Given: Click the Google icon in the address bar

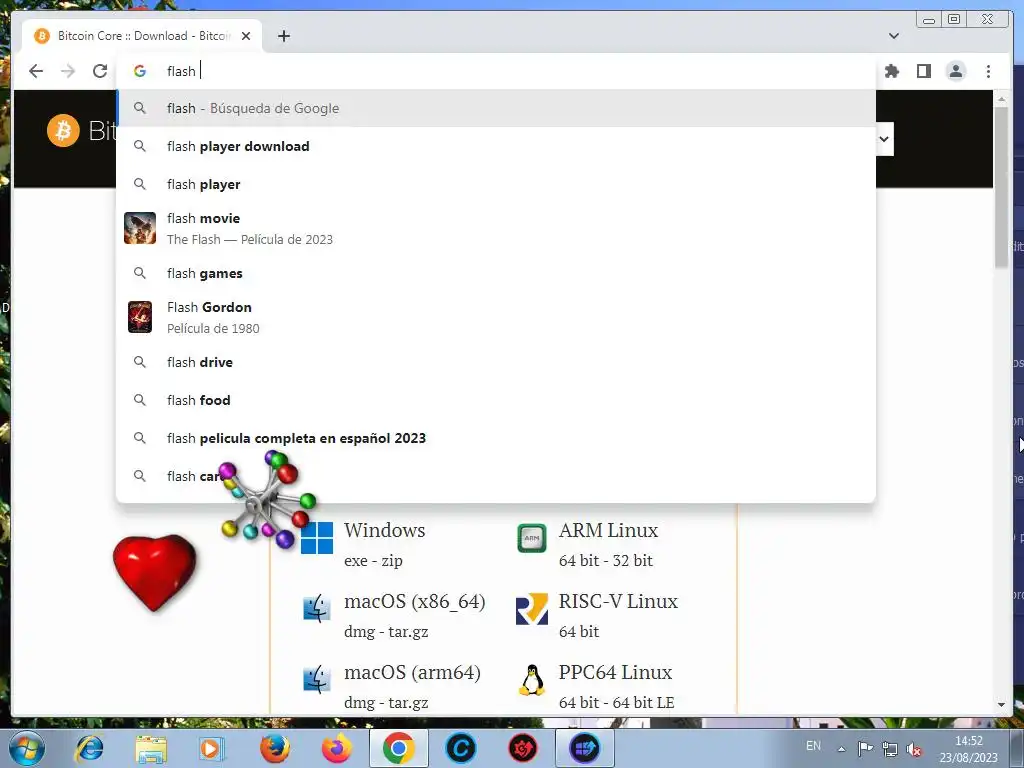Looking at the screenshot, I should (x=140, y=71).
